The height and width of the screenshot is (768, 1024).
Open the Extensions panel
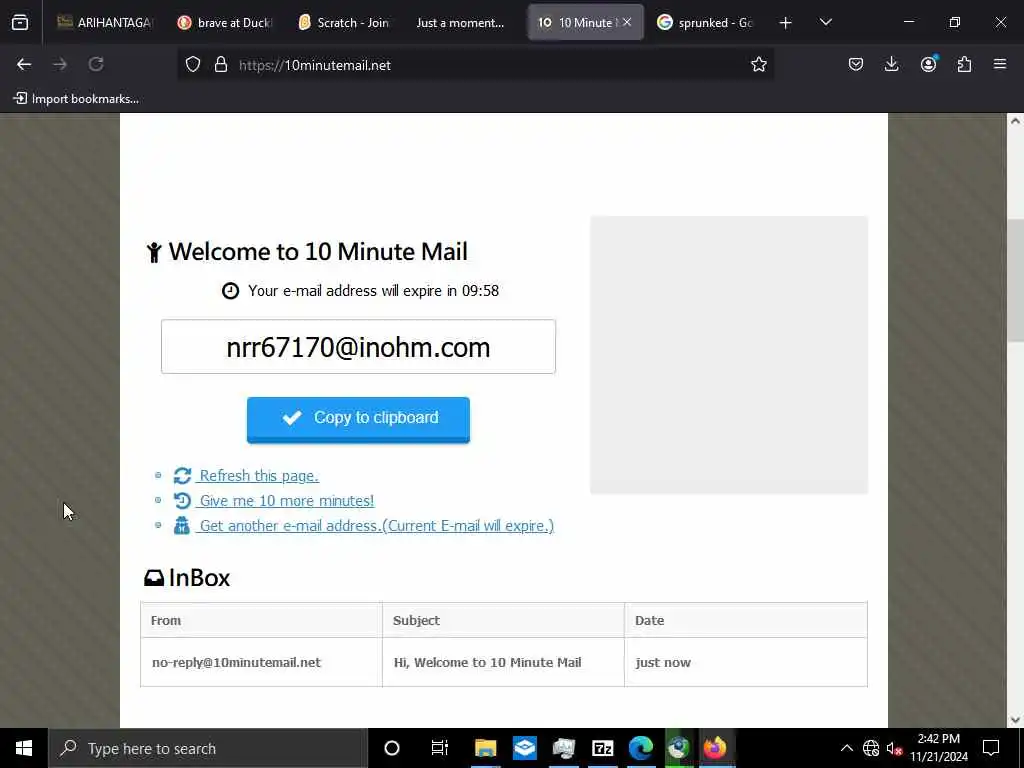(x=964, y=64)
